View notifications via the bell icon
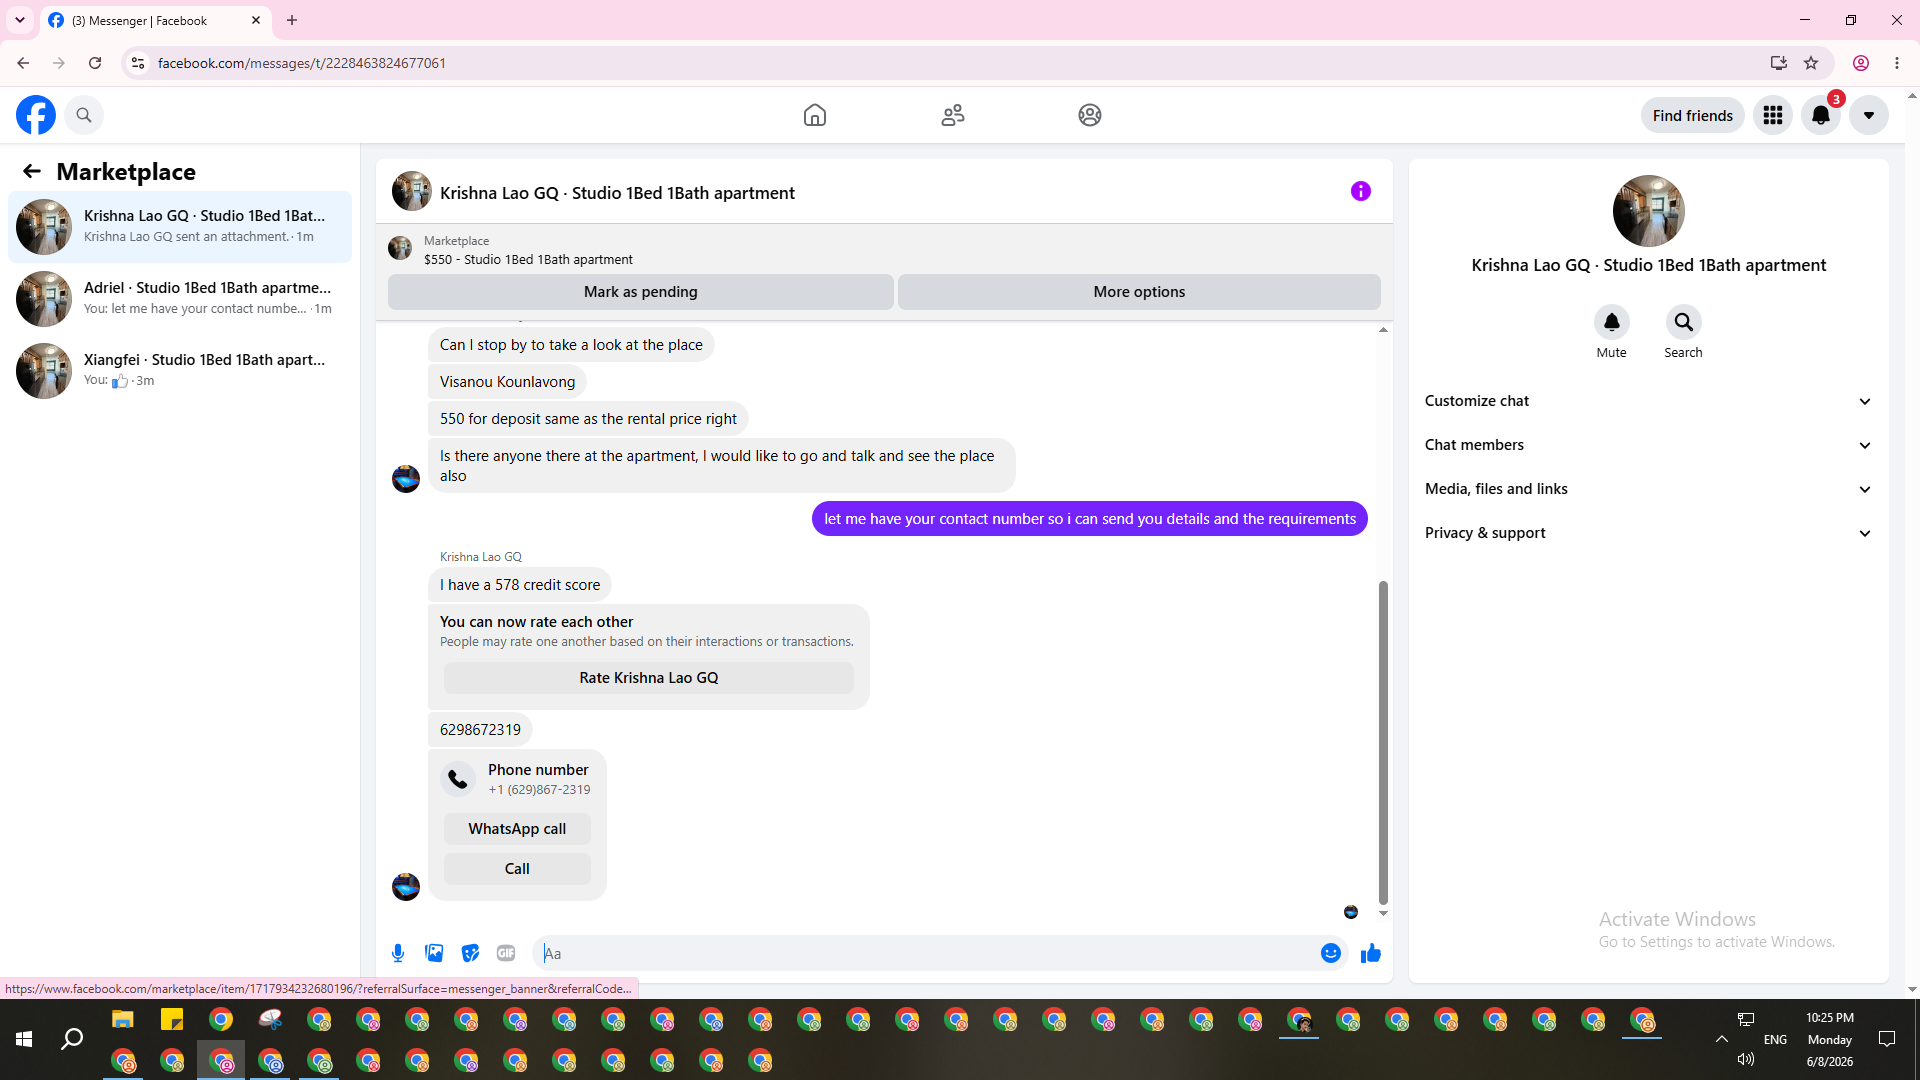 click(x=1821, y=115)
